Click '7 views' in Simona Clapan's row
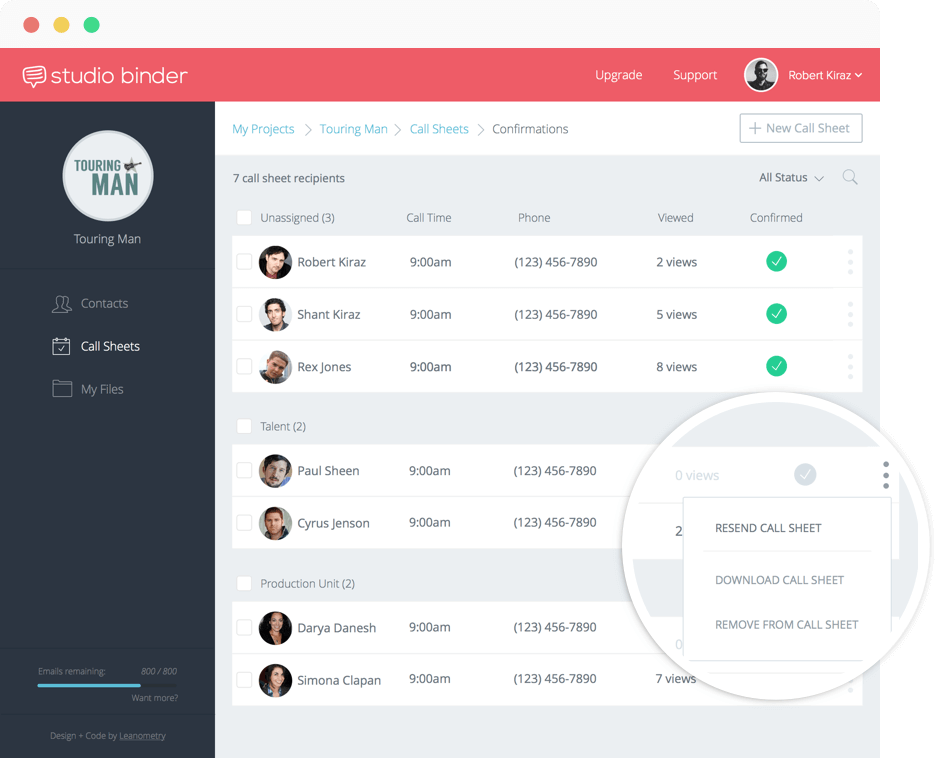938x758 pixels. click(x=676, y=679)
